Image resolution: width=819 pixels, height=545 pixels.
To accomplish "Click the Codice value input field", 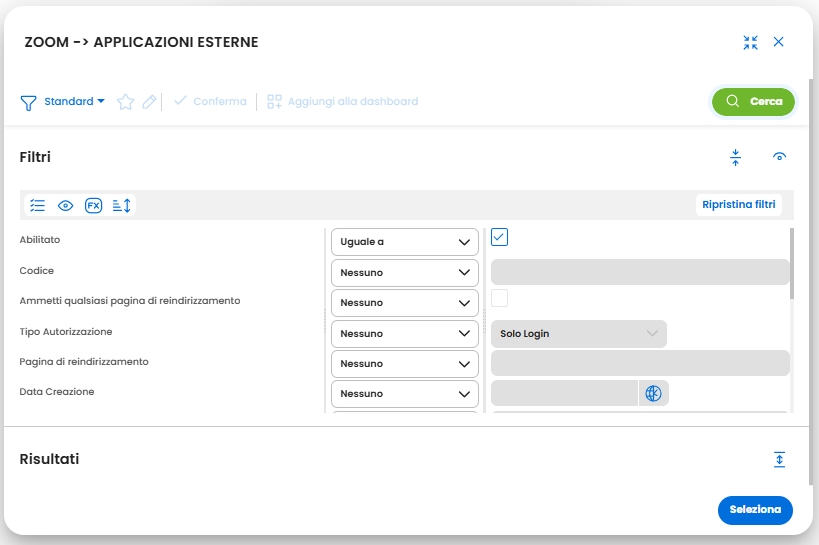I will [x=640, y=272].
